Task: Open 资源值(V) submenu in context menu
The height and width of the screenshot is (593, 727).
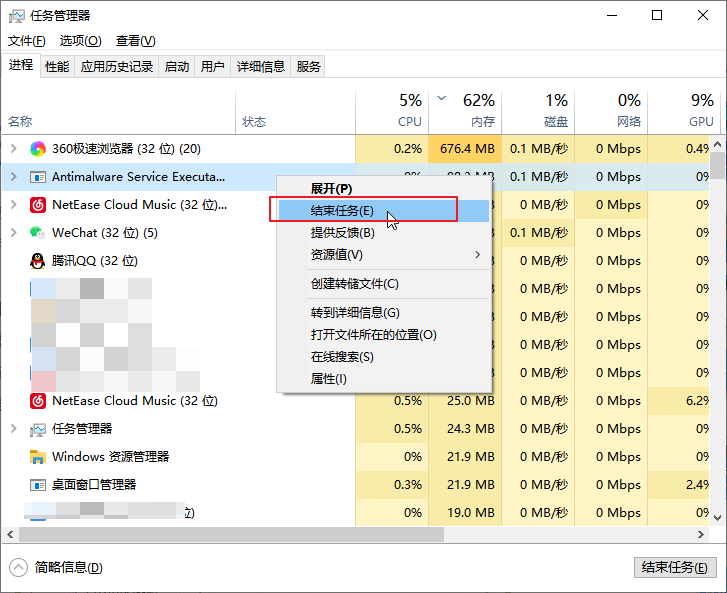Action: click(x=337, y=255)
